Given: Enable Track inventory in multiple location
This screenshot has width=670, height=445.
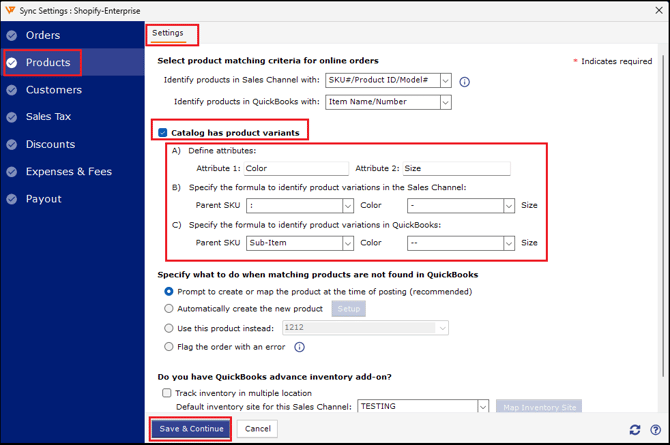Looking at the screenshot, I should [167, 393].
